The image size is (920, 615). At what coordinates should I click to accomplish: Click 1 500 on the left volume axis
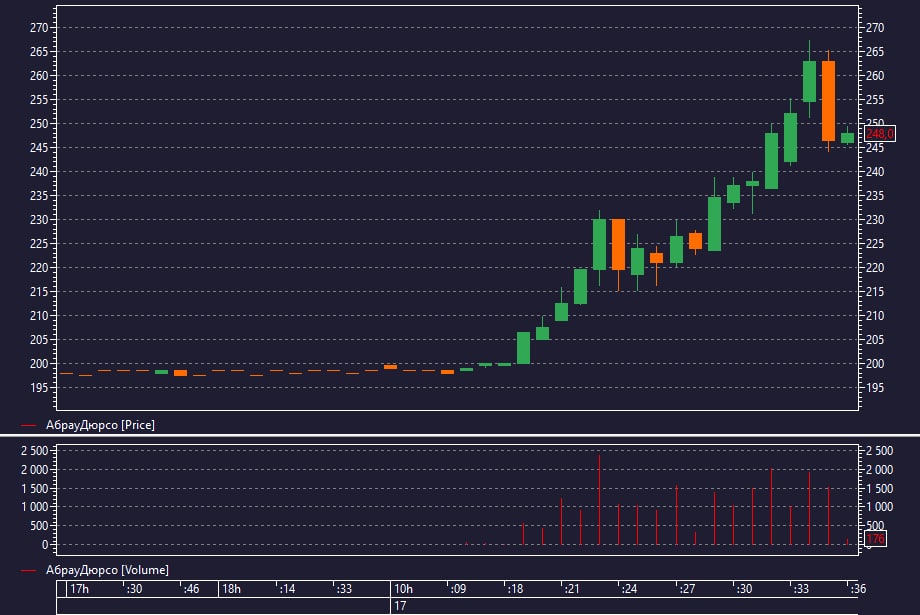[x=35, y=488]
